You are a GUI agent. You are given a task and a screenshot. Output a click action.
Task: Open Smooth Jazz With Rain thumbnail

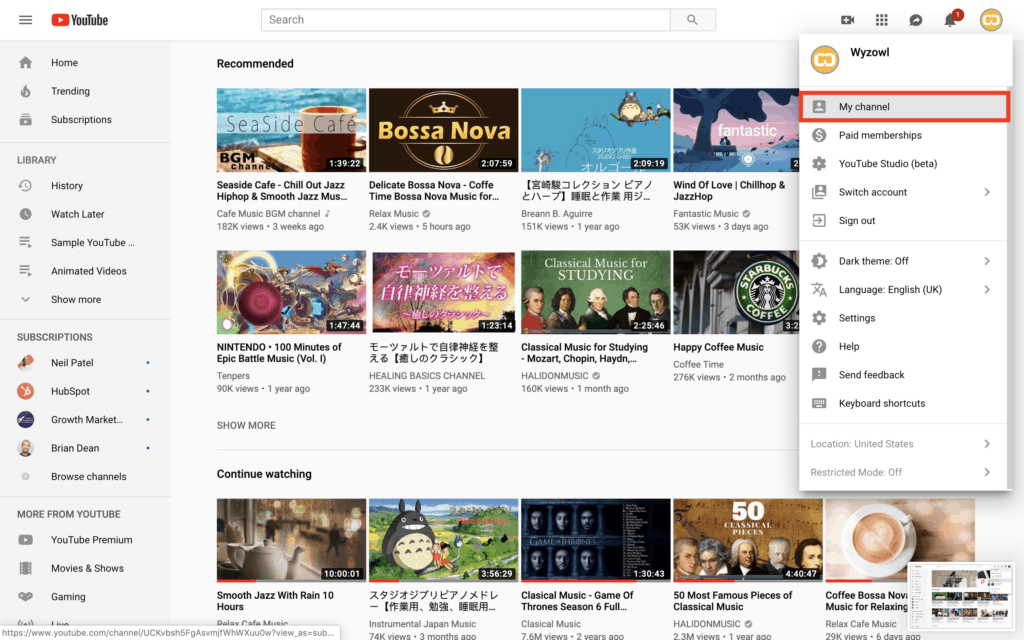(291, 540)
